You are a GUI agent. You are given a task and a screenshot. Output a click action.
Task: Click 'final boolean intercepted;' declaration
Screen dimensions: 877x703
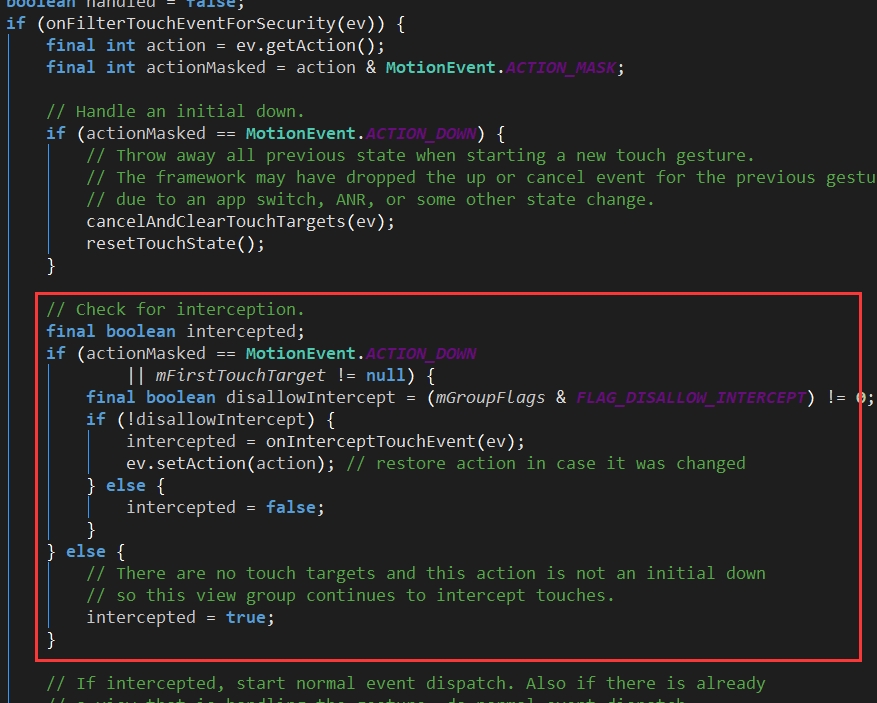[x=176, y=331]
